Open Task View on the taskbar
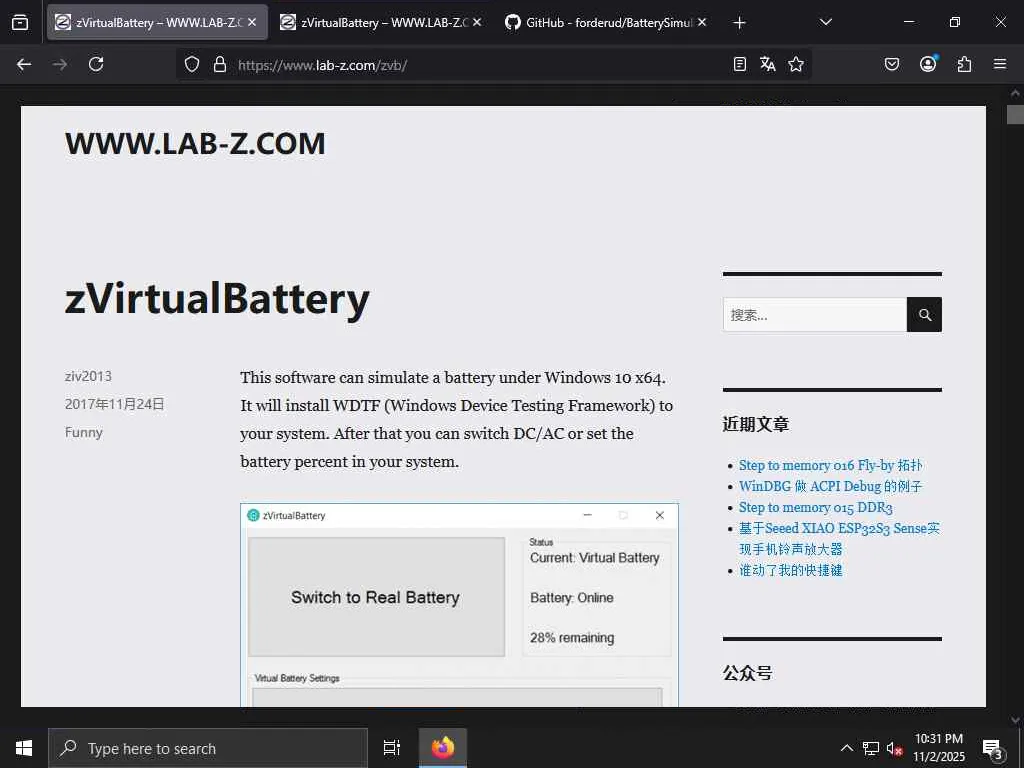Viewport: 1024px width, 768px height. 391,748
